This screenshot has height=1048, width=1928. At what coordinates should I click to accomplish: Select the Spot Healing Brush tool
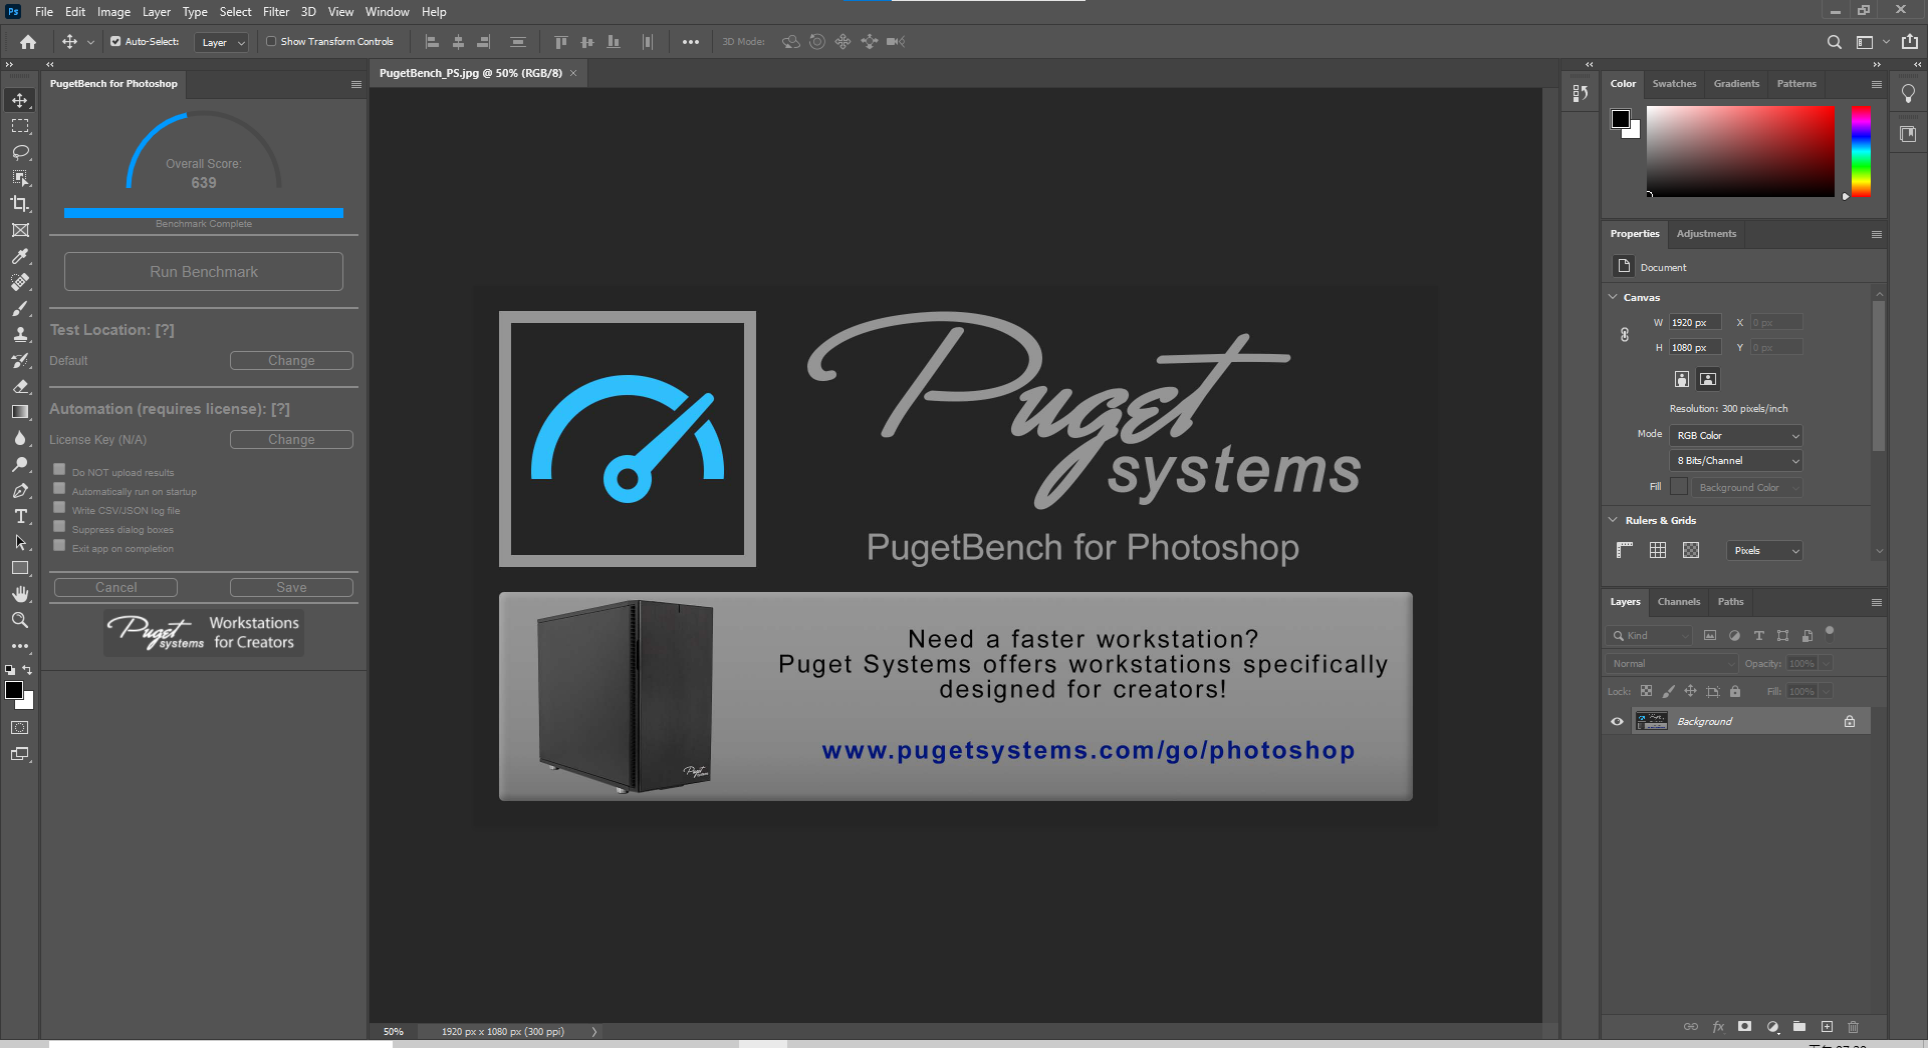coord(20,282)
